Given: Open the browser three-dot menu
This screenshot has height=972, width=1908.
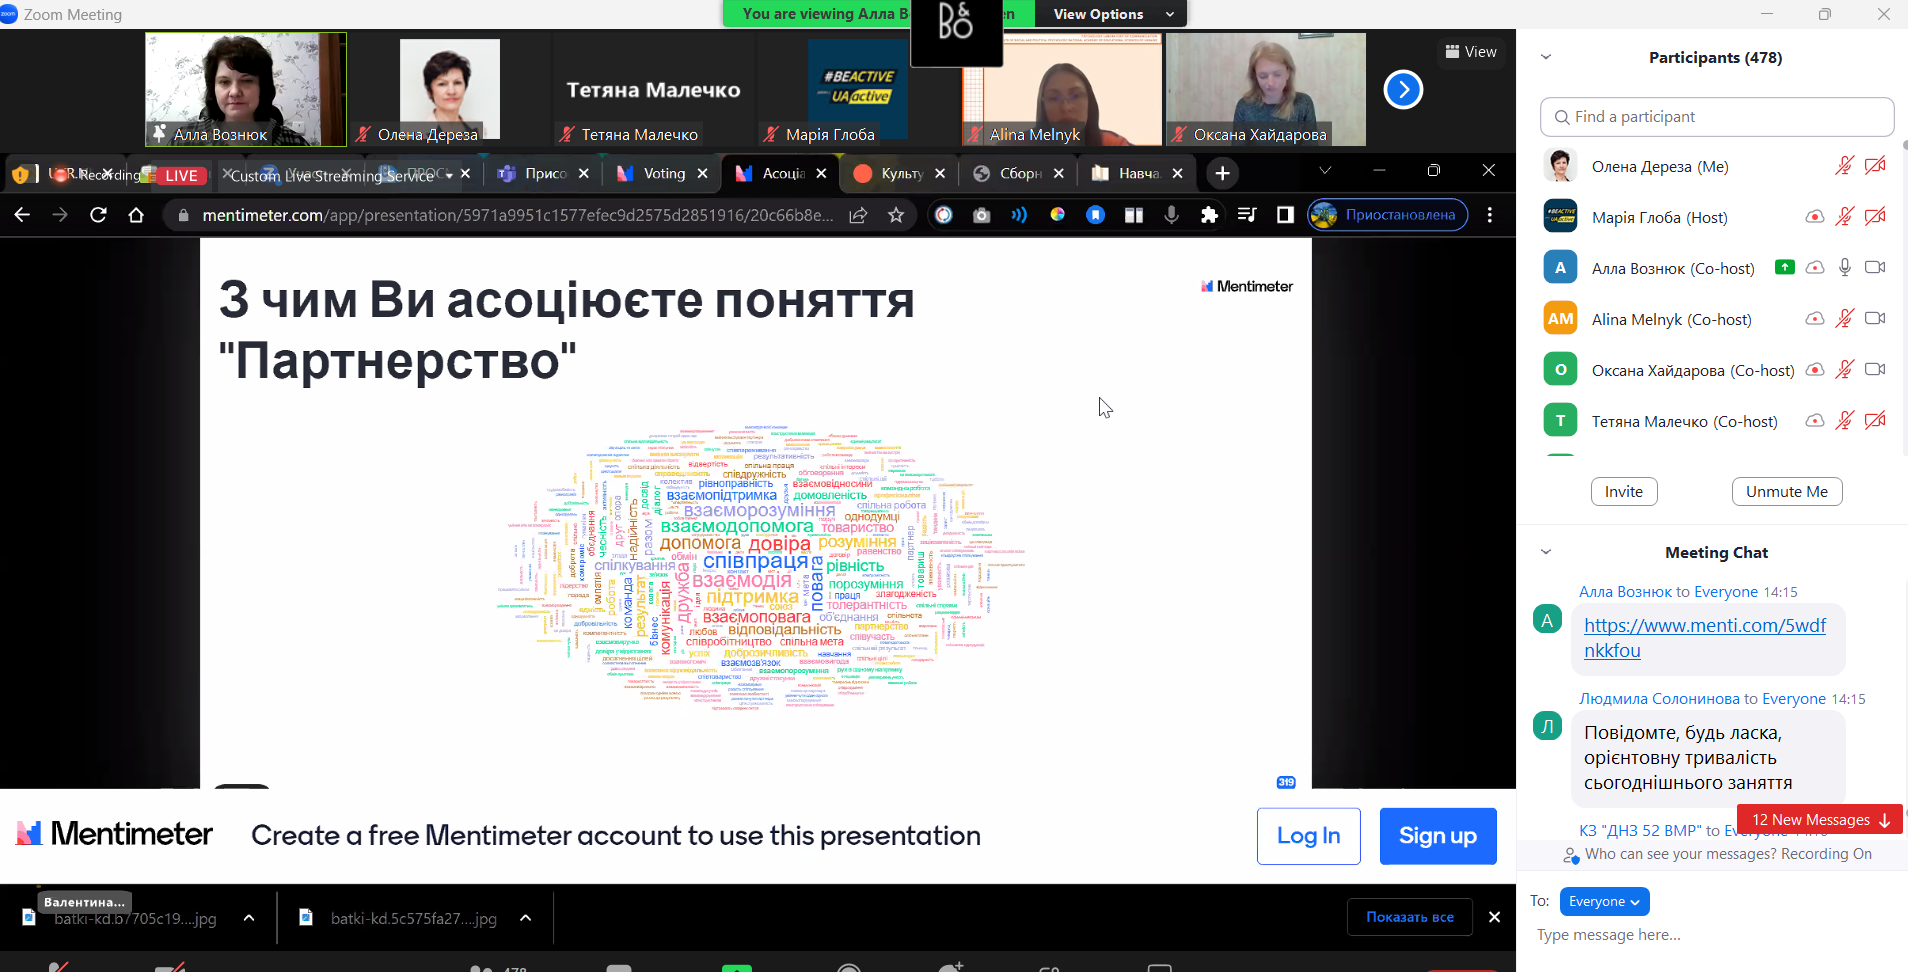Looking at the screenshot, I should [x=1489, y=215].
